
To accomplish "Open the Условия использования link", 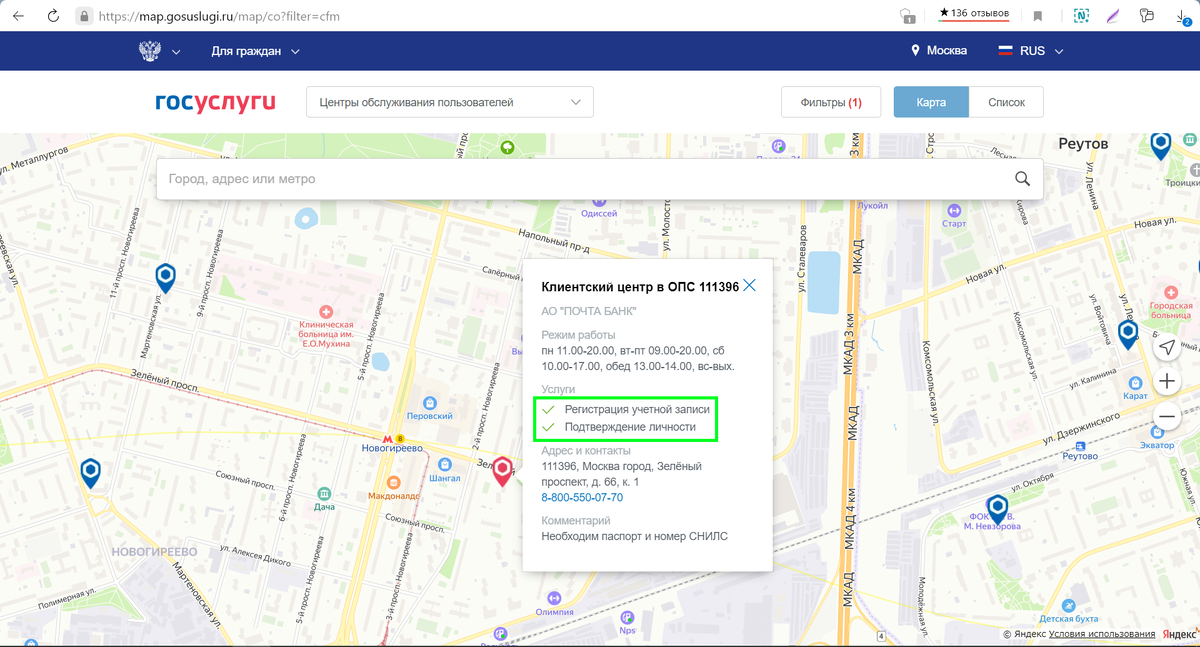I will point(1102,634).
